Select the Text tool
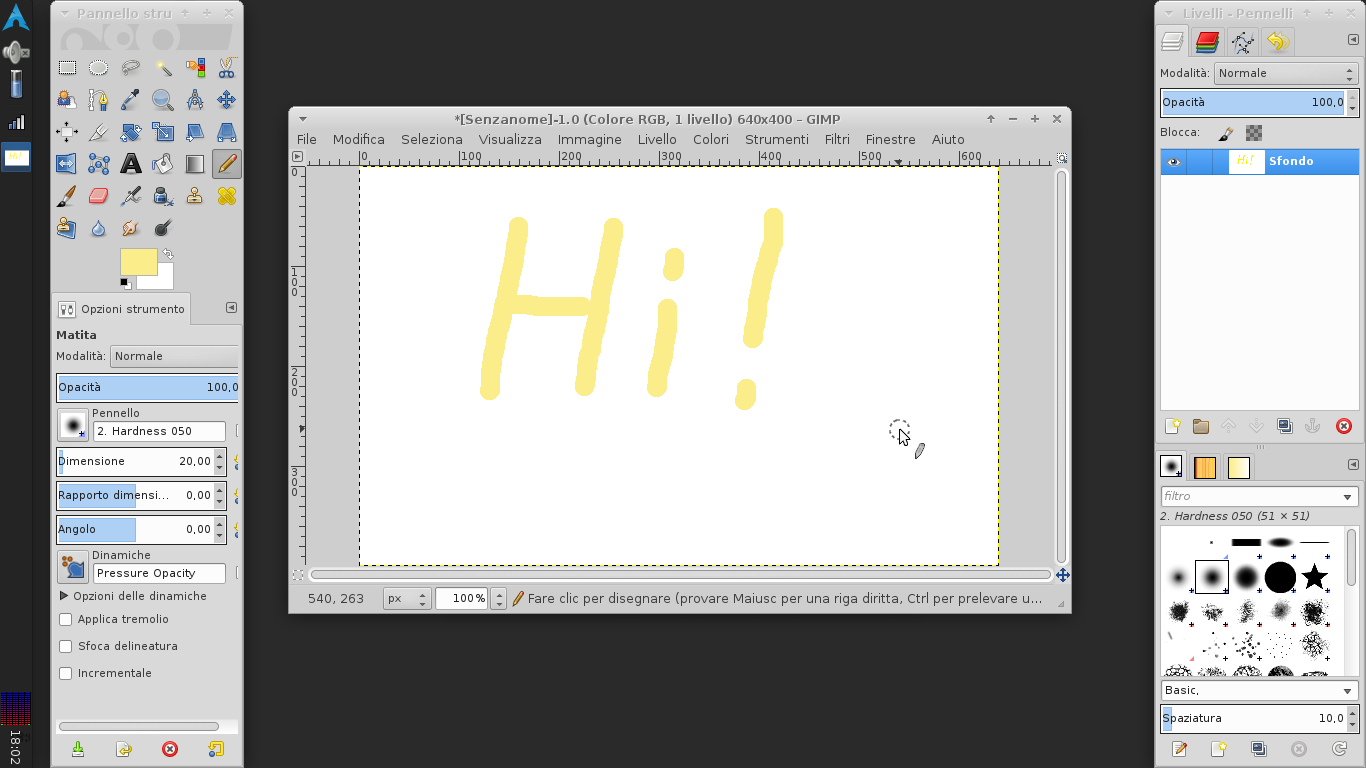Screen dimensions: 1366x768 point(131,164)
